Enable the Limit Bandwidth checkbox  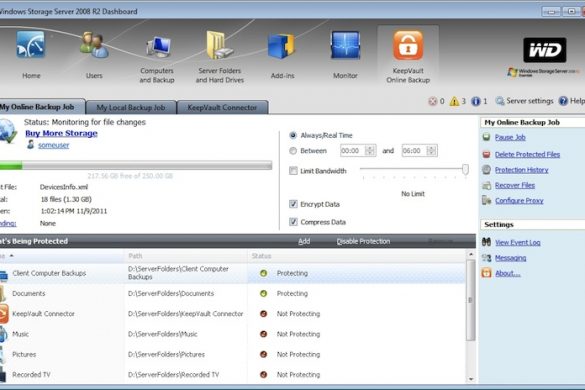(x=293, y=171)
